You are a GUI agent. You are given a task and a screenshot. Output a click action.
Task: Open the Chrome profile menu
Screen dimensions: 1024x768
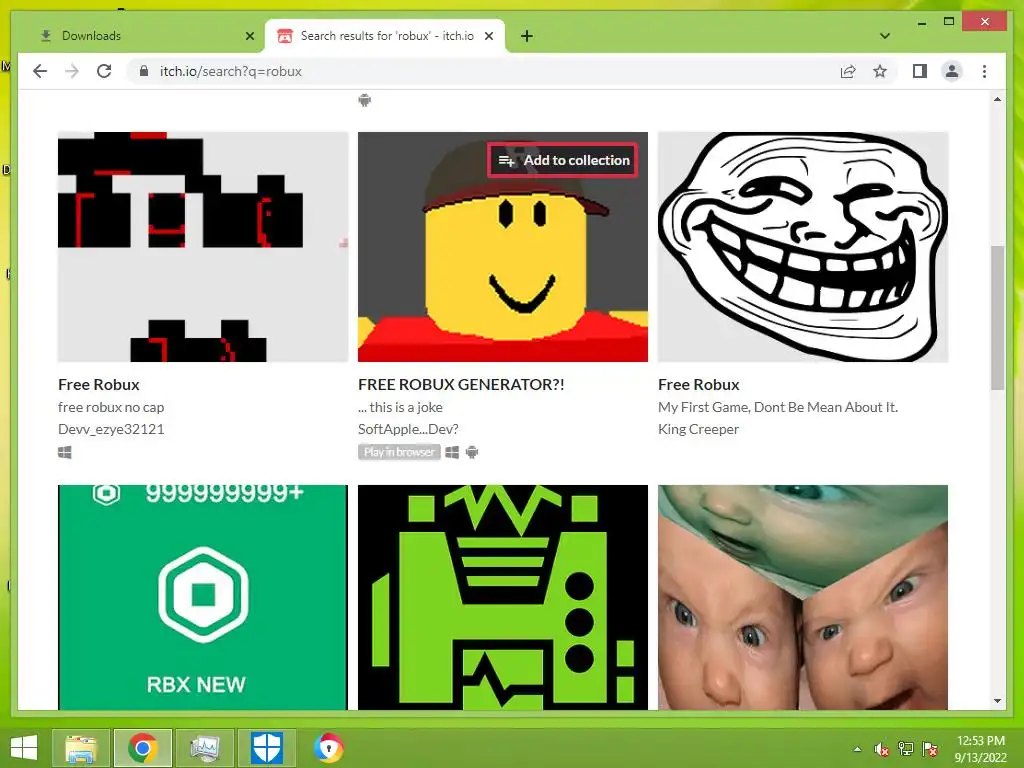coord(952,71)
